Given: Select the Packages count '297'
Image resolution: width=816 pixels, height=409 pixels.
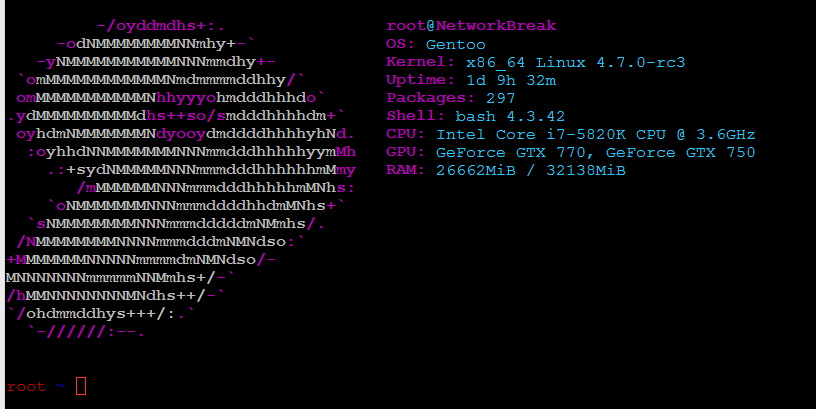Looking at the screenshot, I should click(x=501, y=98).
